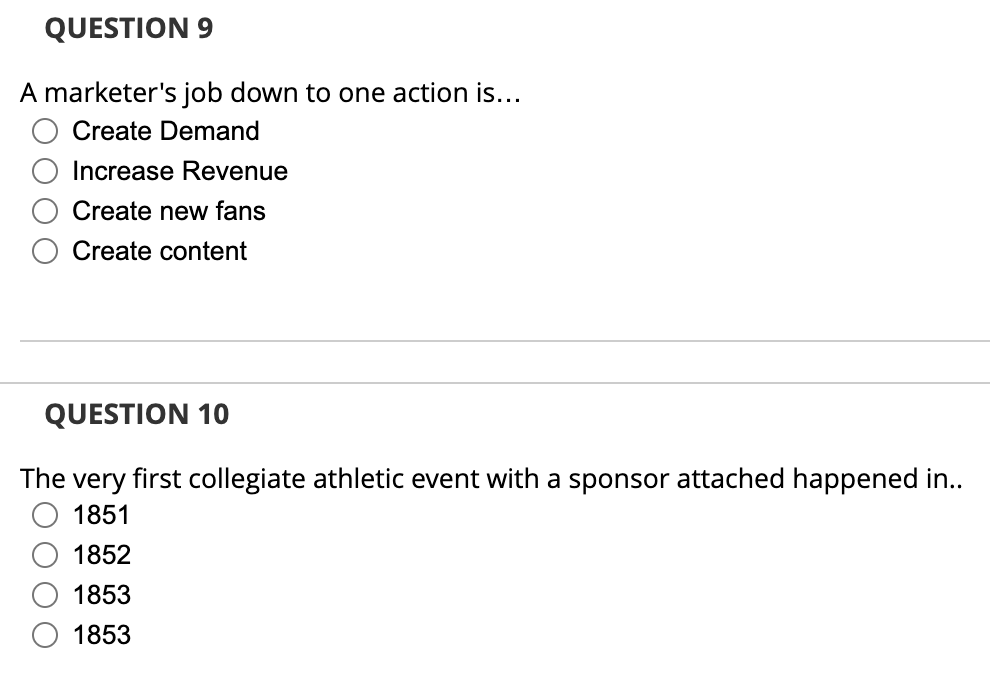Select 1851 as the answer
990x686 pixels.
(44, 515)
